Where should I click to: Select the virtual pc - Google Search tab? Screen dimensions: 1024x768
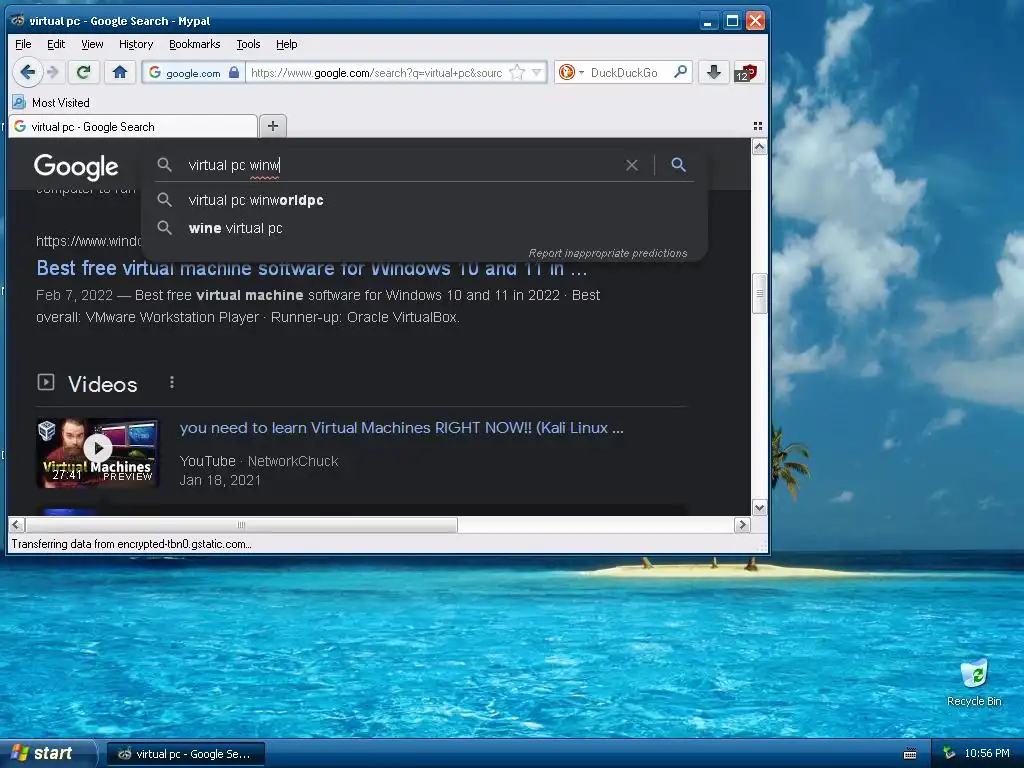pyautogui.click(x=133, y=127)
